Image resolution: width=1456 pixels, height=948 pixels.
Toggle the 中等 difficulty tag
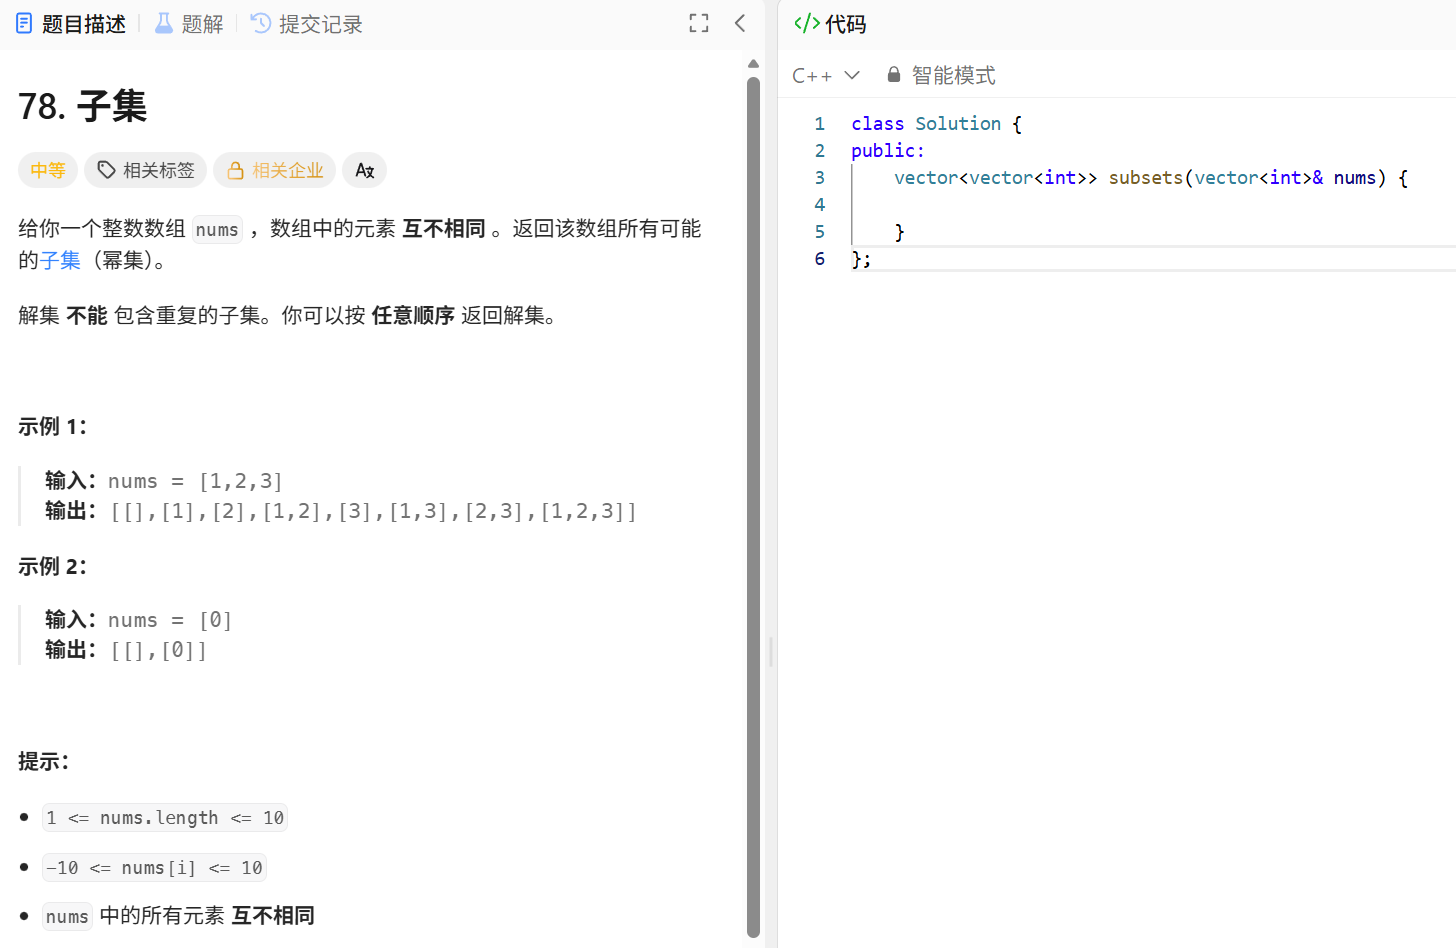point(47,170)
